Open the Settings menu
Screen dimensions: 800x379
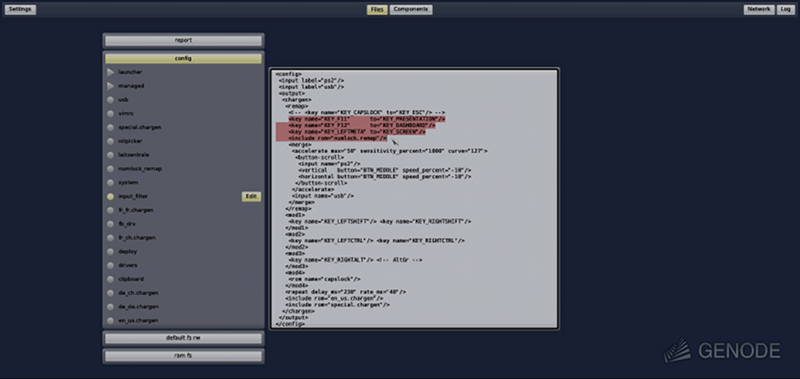[20, 9]
